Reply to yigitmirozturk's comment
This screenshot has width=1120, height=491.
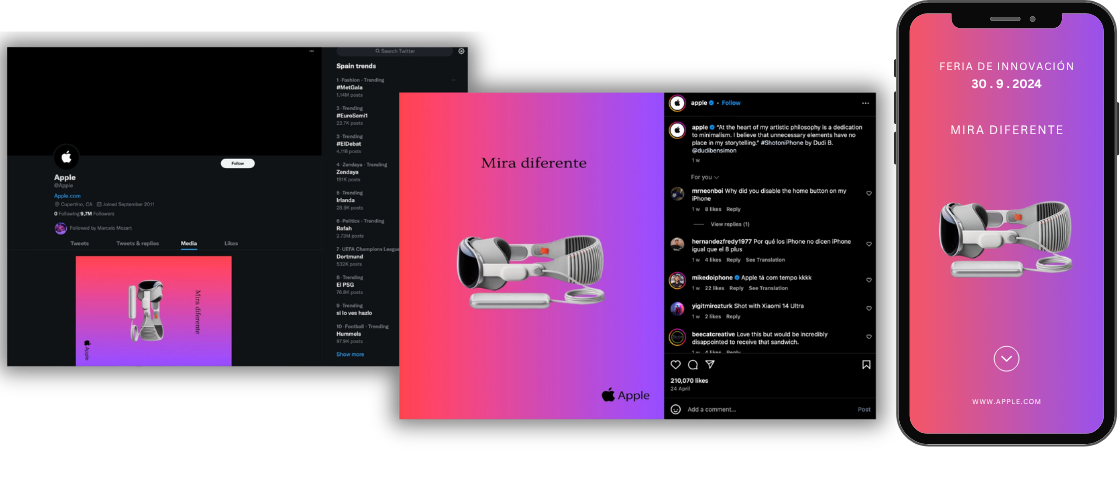[x=734, y=316]
